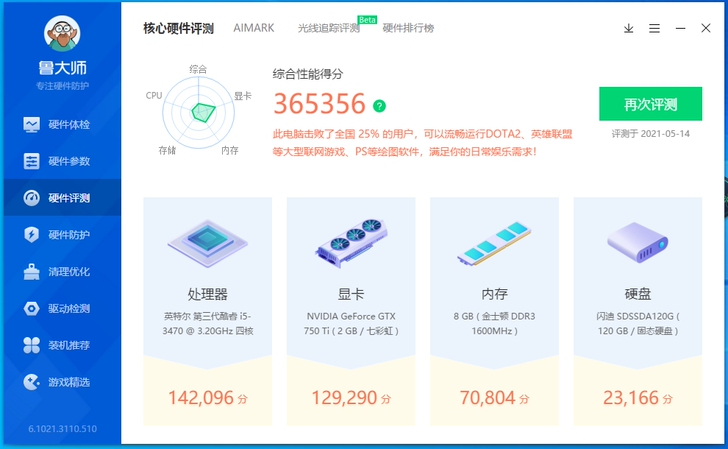Click the download arrow icon in title bar
728x449 pixels.
pyautogui.click(x=629, y=28)
